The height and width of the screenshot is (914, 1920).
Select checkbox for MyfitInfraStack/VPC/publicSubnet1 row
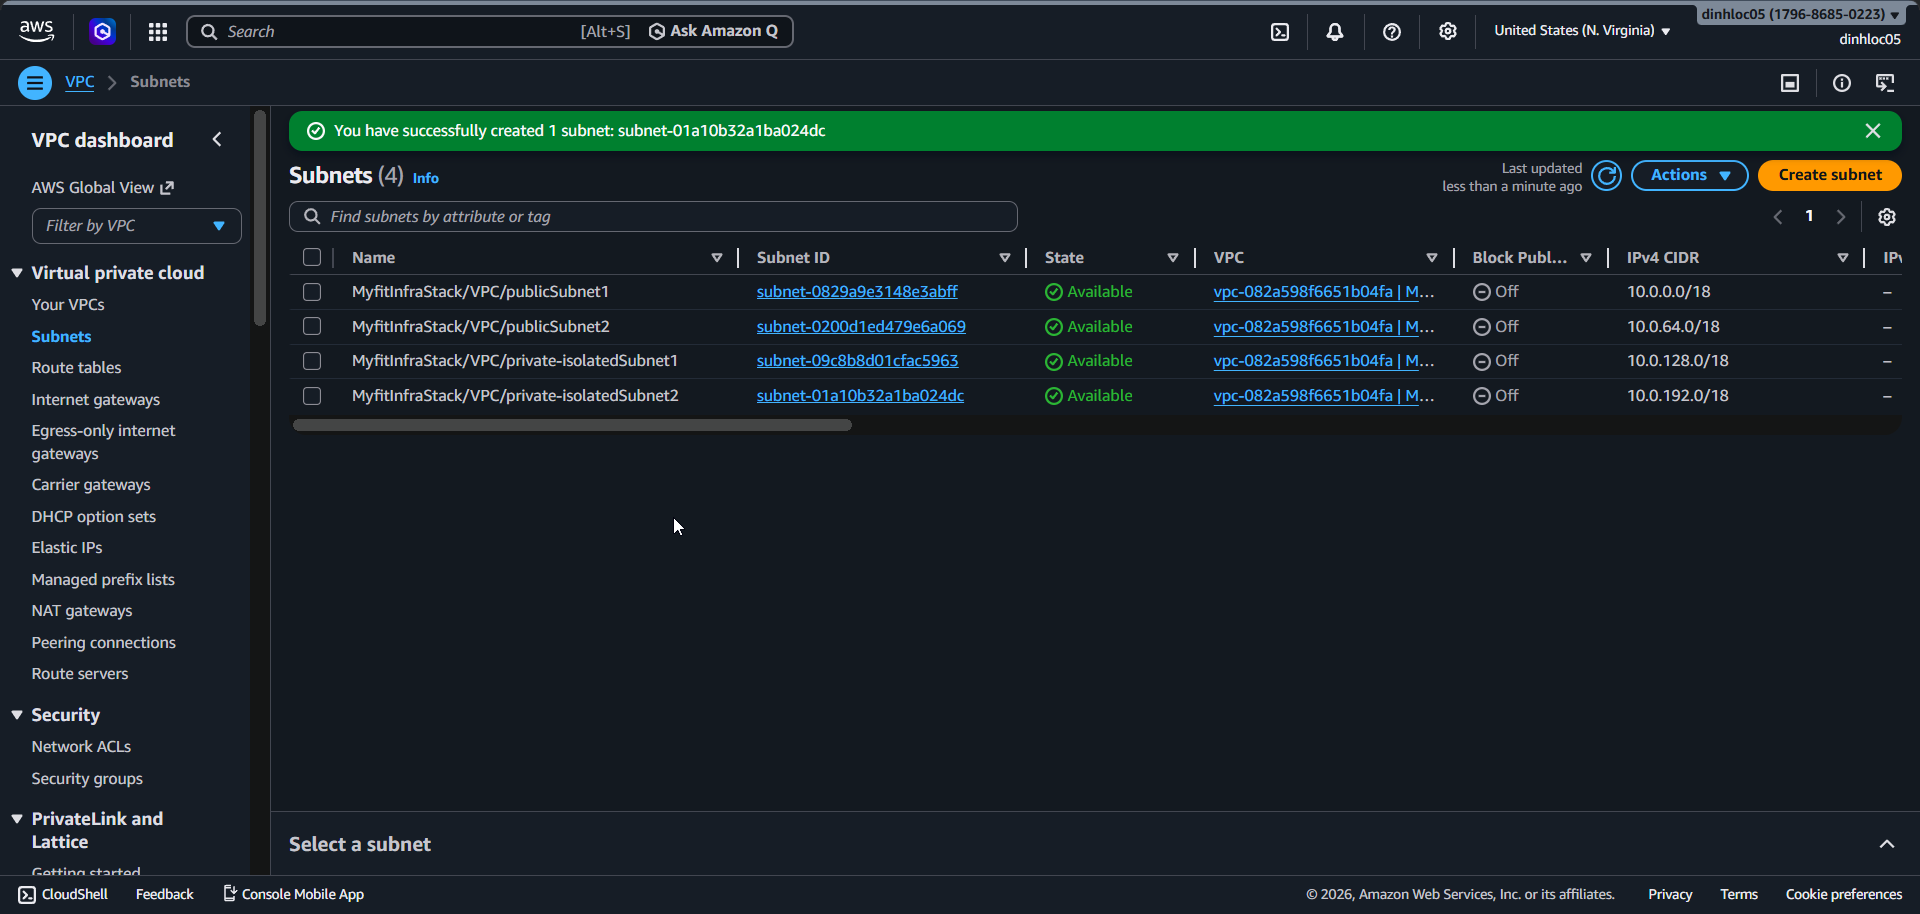pos(312,292)
